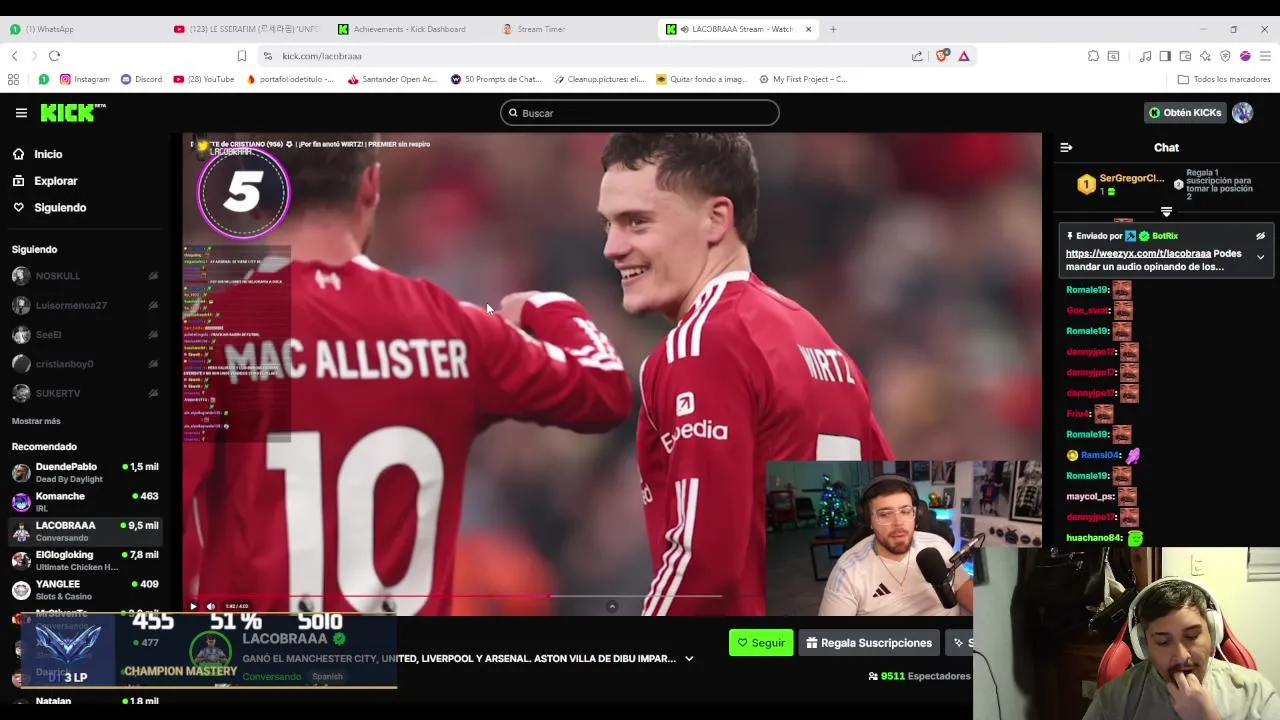Expand Mostrar más followed channels
Viewport: 1280px width, 720px height.
pos(36,421)
